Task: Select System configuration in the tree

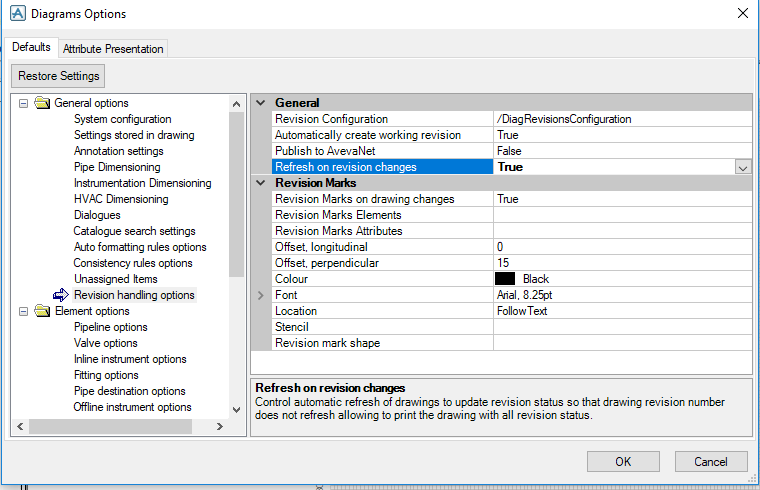Action: (x=122, y=119)
